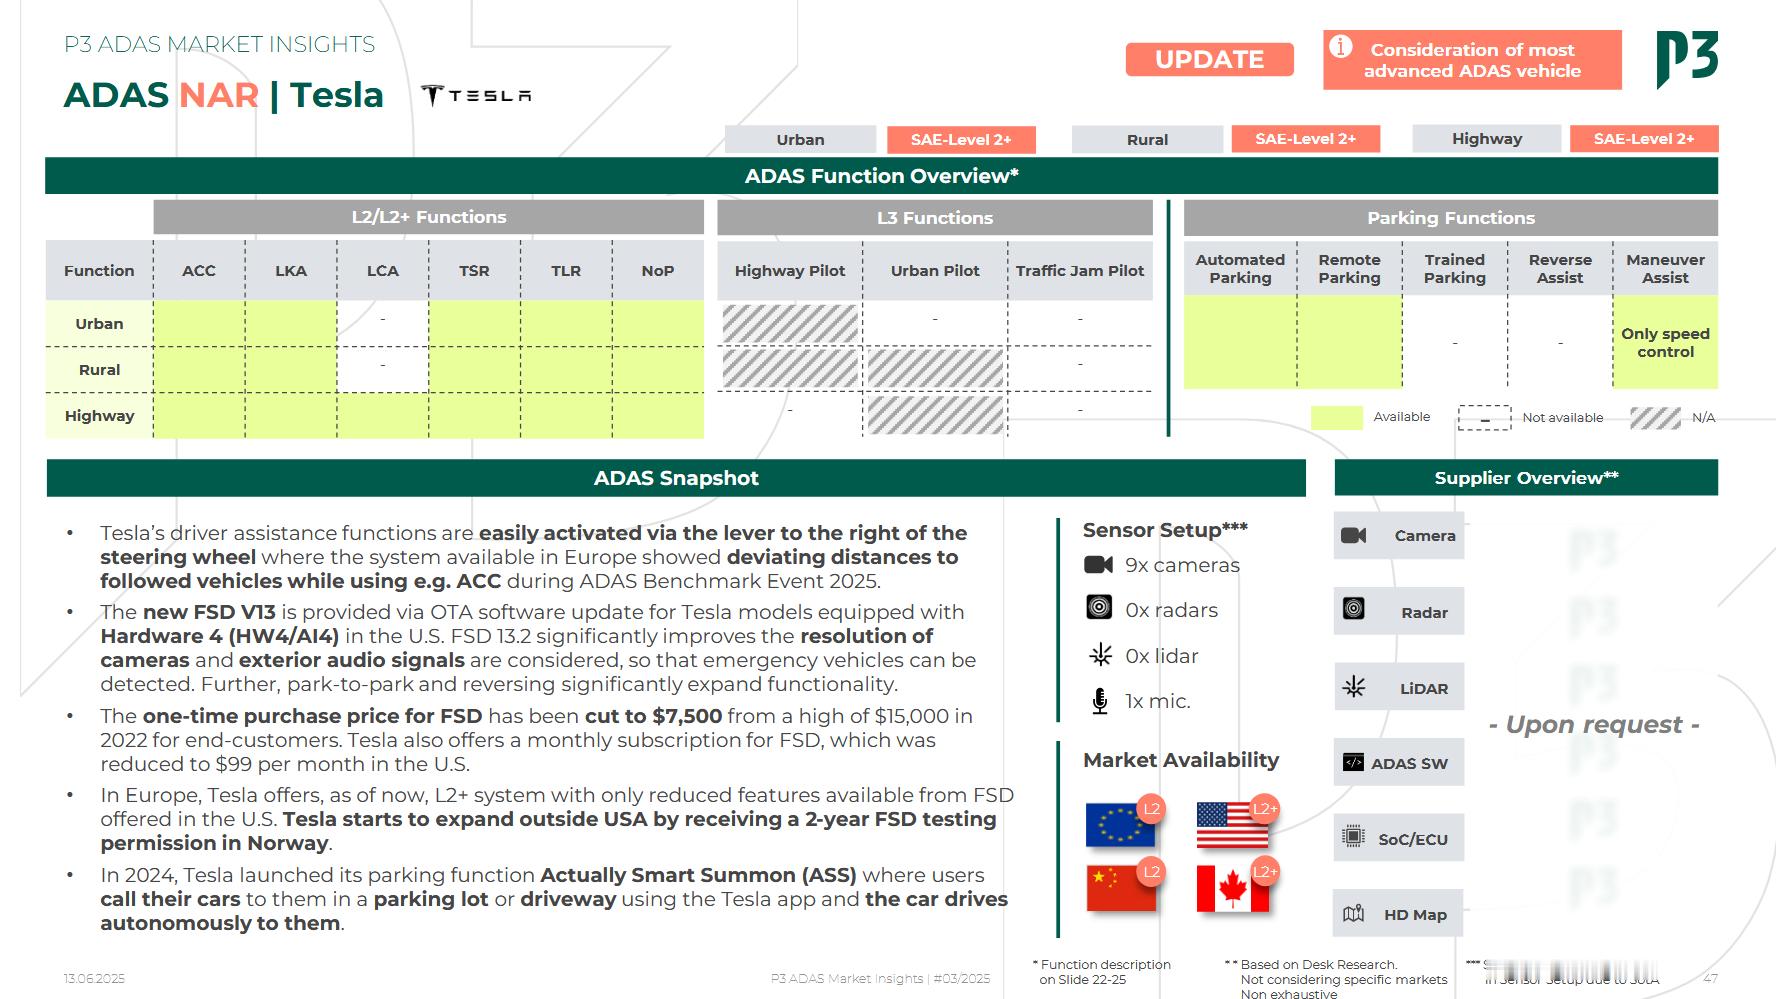
Task: Click the Upon request text
Action: 1594,724
